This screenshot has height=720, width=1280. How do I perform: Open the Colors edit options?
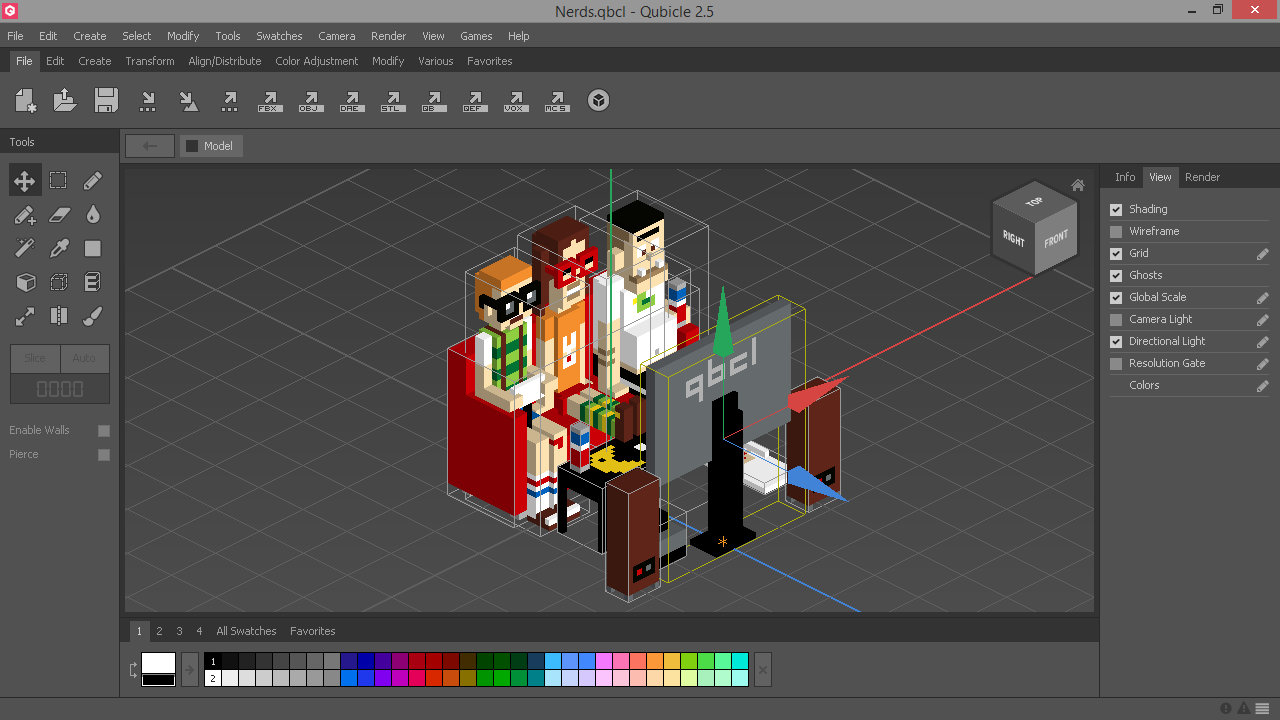click(1262, 387)
